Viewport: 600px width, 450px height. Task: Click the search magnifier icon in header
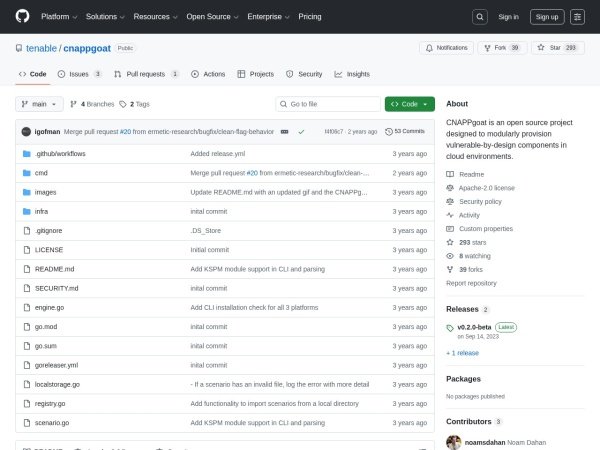479,17
